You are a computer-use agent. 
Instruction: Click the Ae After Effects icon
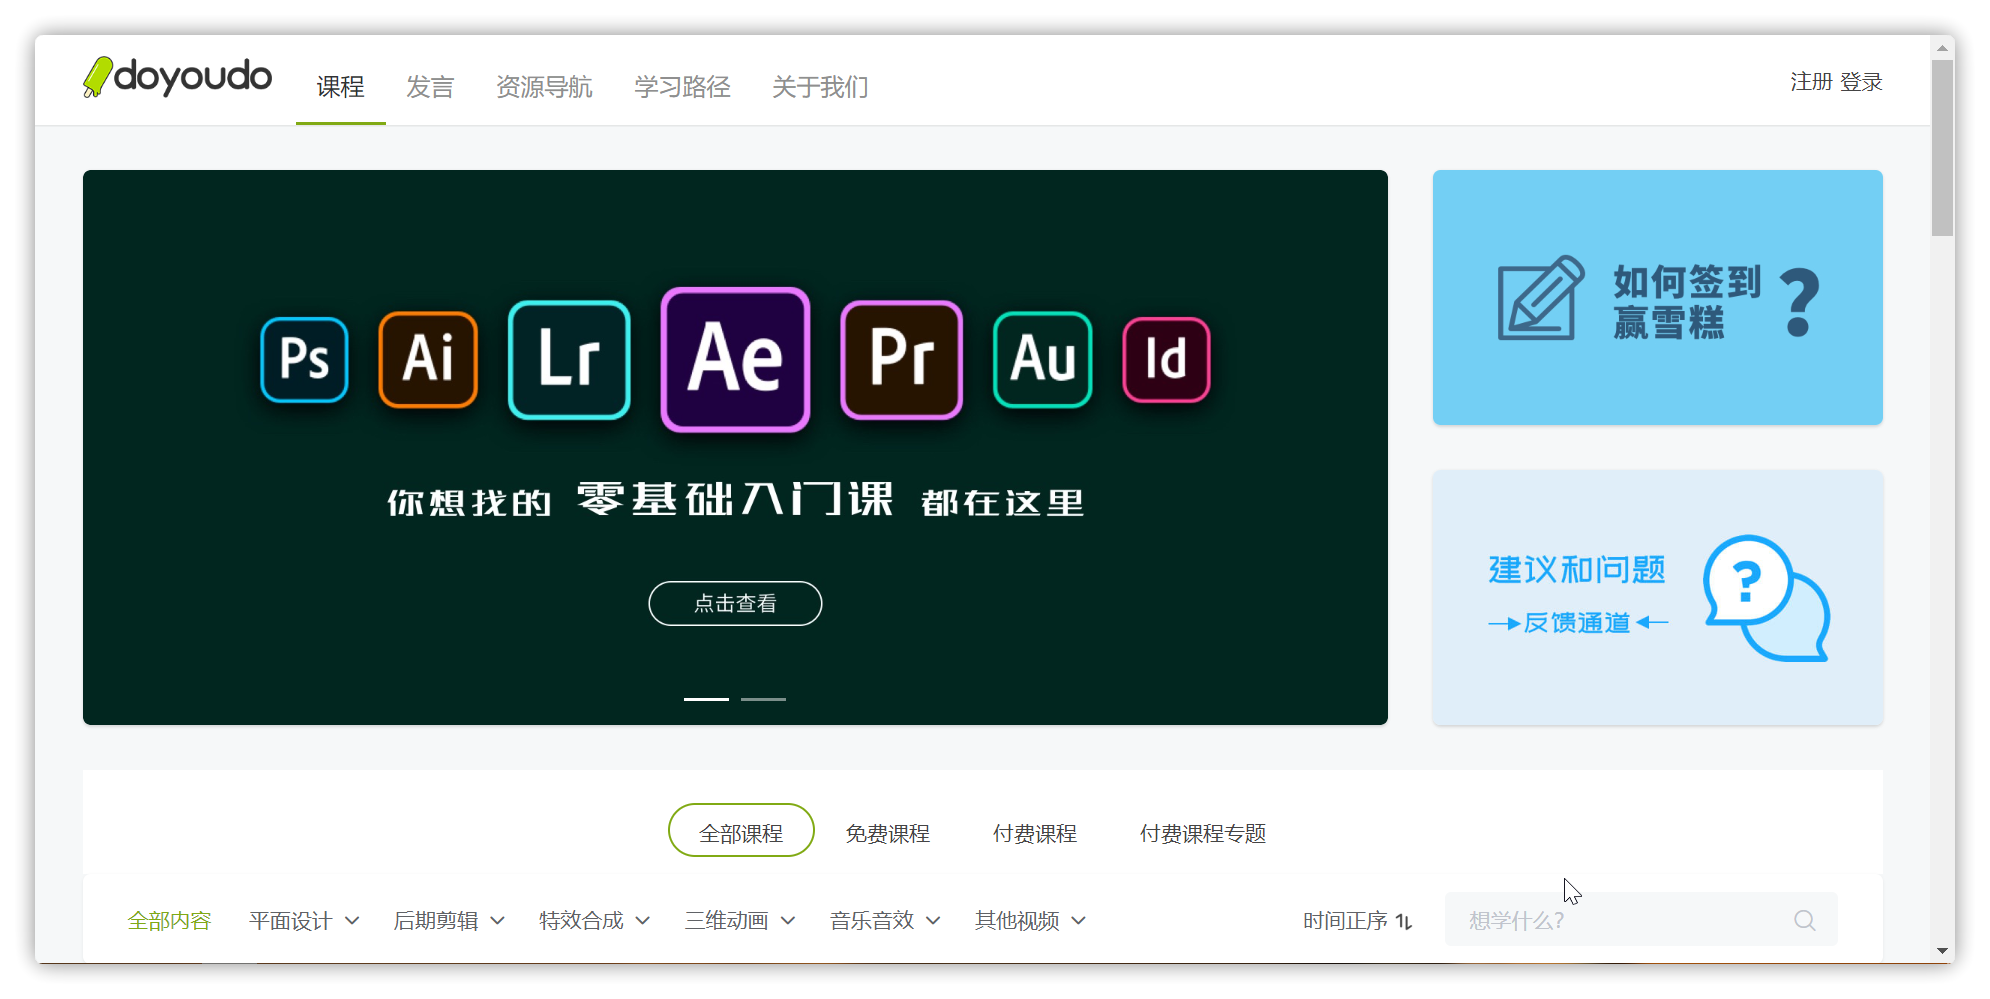coord(735,359)
